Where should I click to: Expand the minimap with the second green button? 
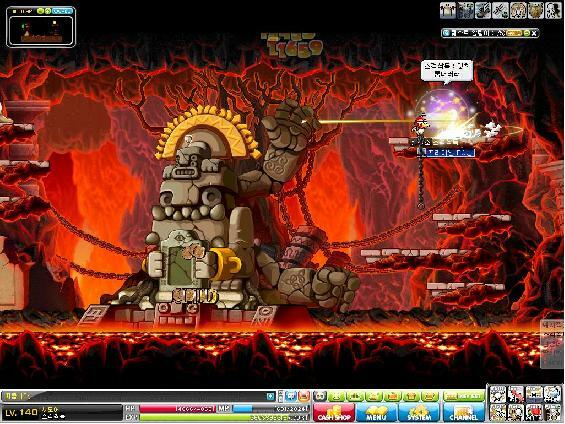click(48, 11)
